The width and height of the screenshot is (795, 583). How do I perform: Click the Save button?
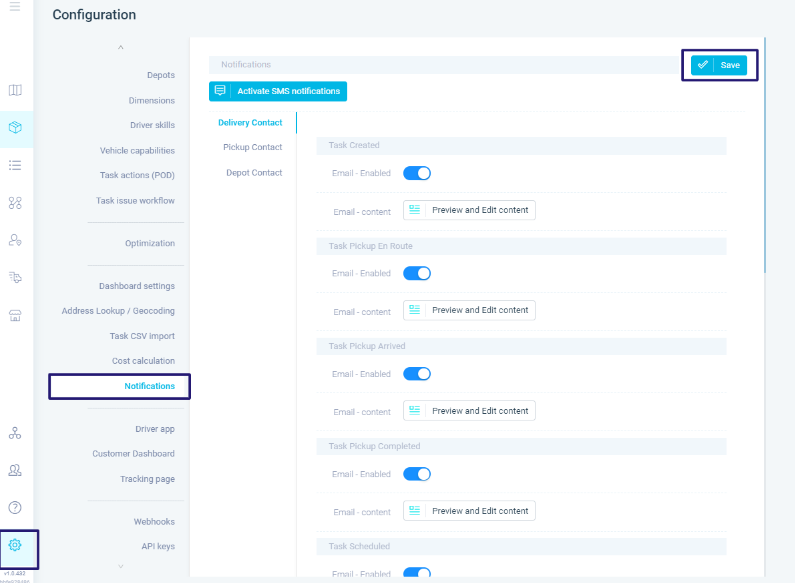pyautogui.click(x=719, y=65)
